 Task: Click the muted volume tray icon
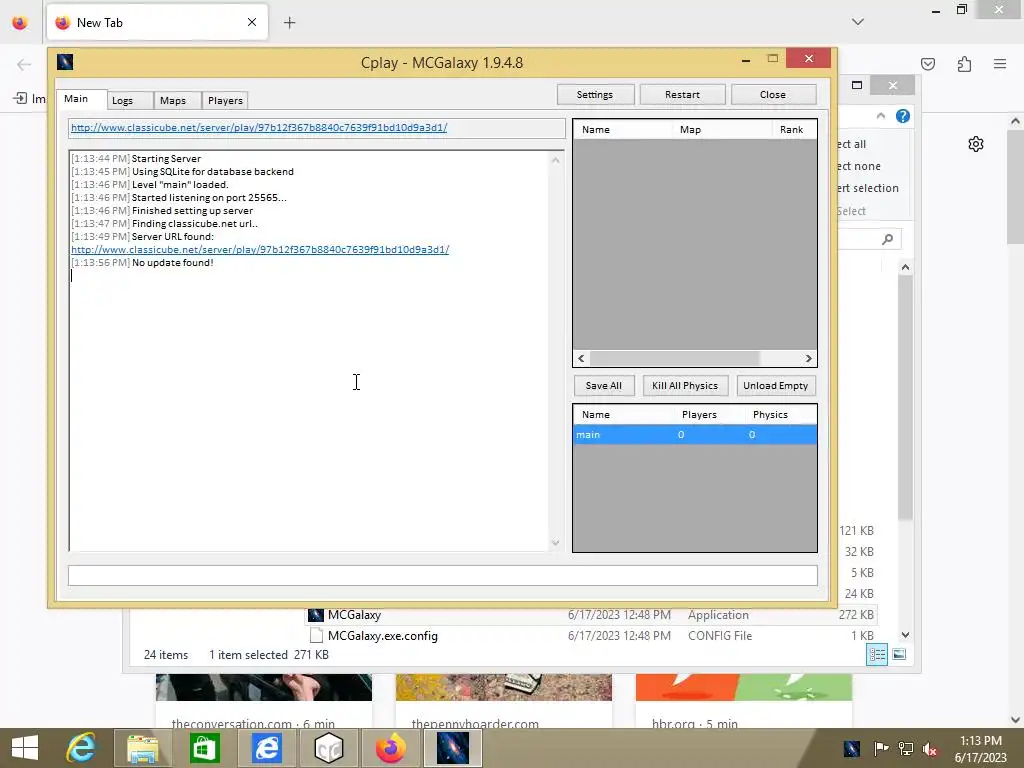(x=930, y=748)
